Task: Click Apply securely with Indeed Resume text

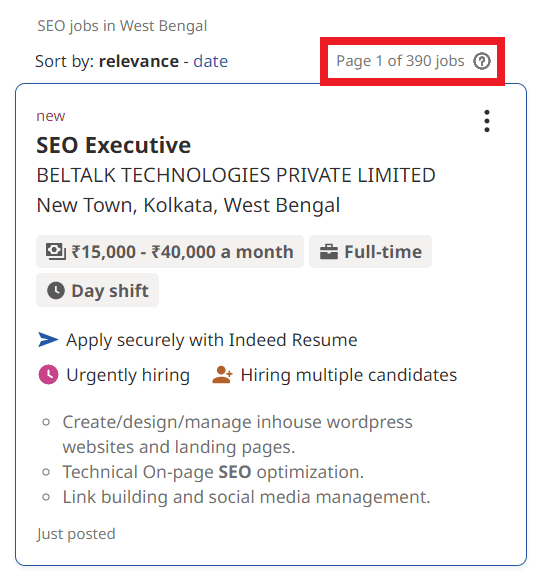Action: pos(212,340)
